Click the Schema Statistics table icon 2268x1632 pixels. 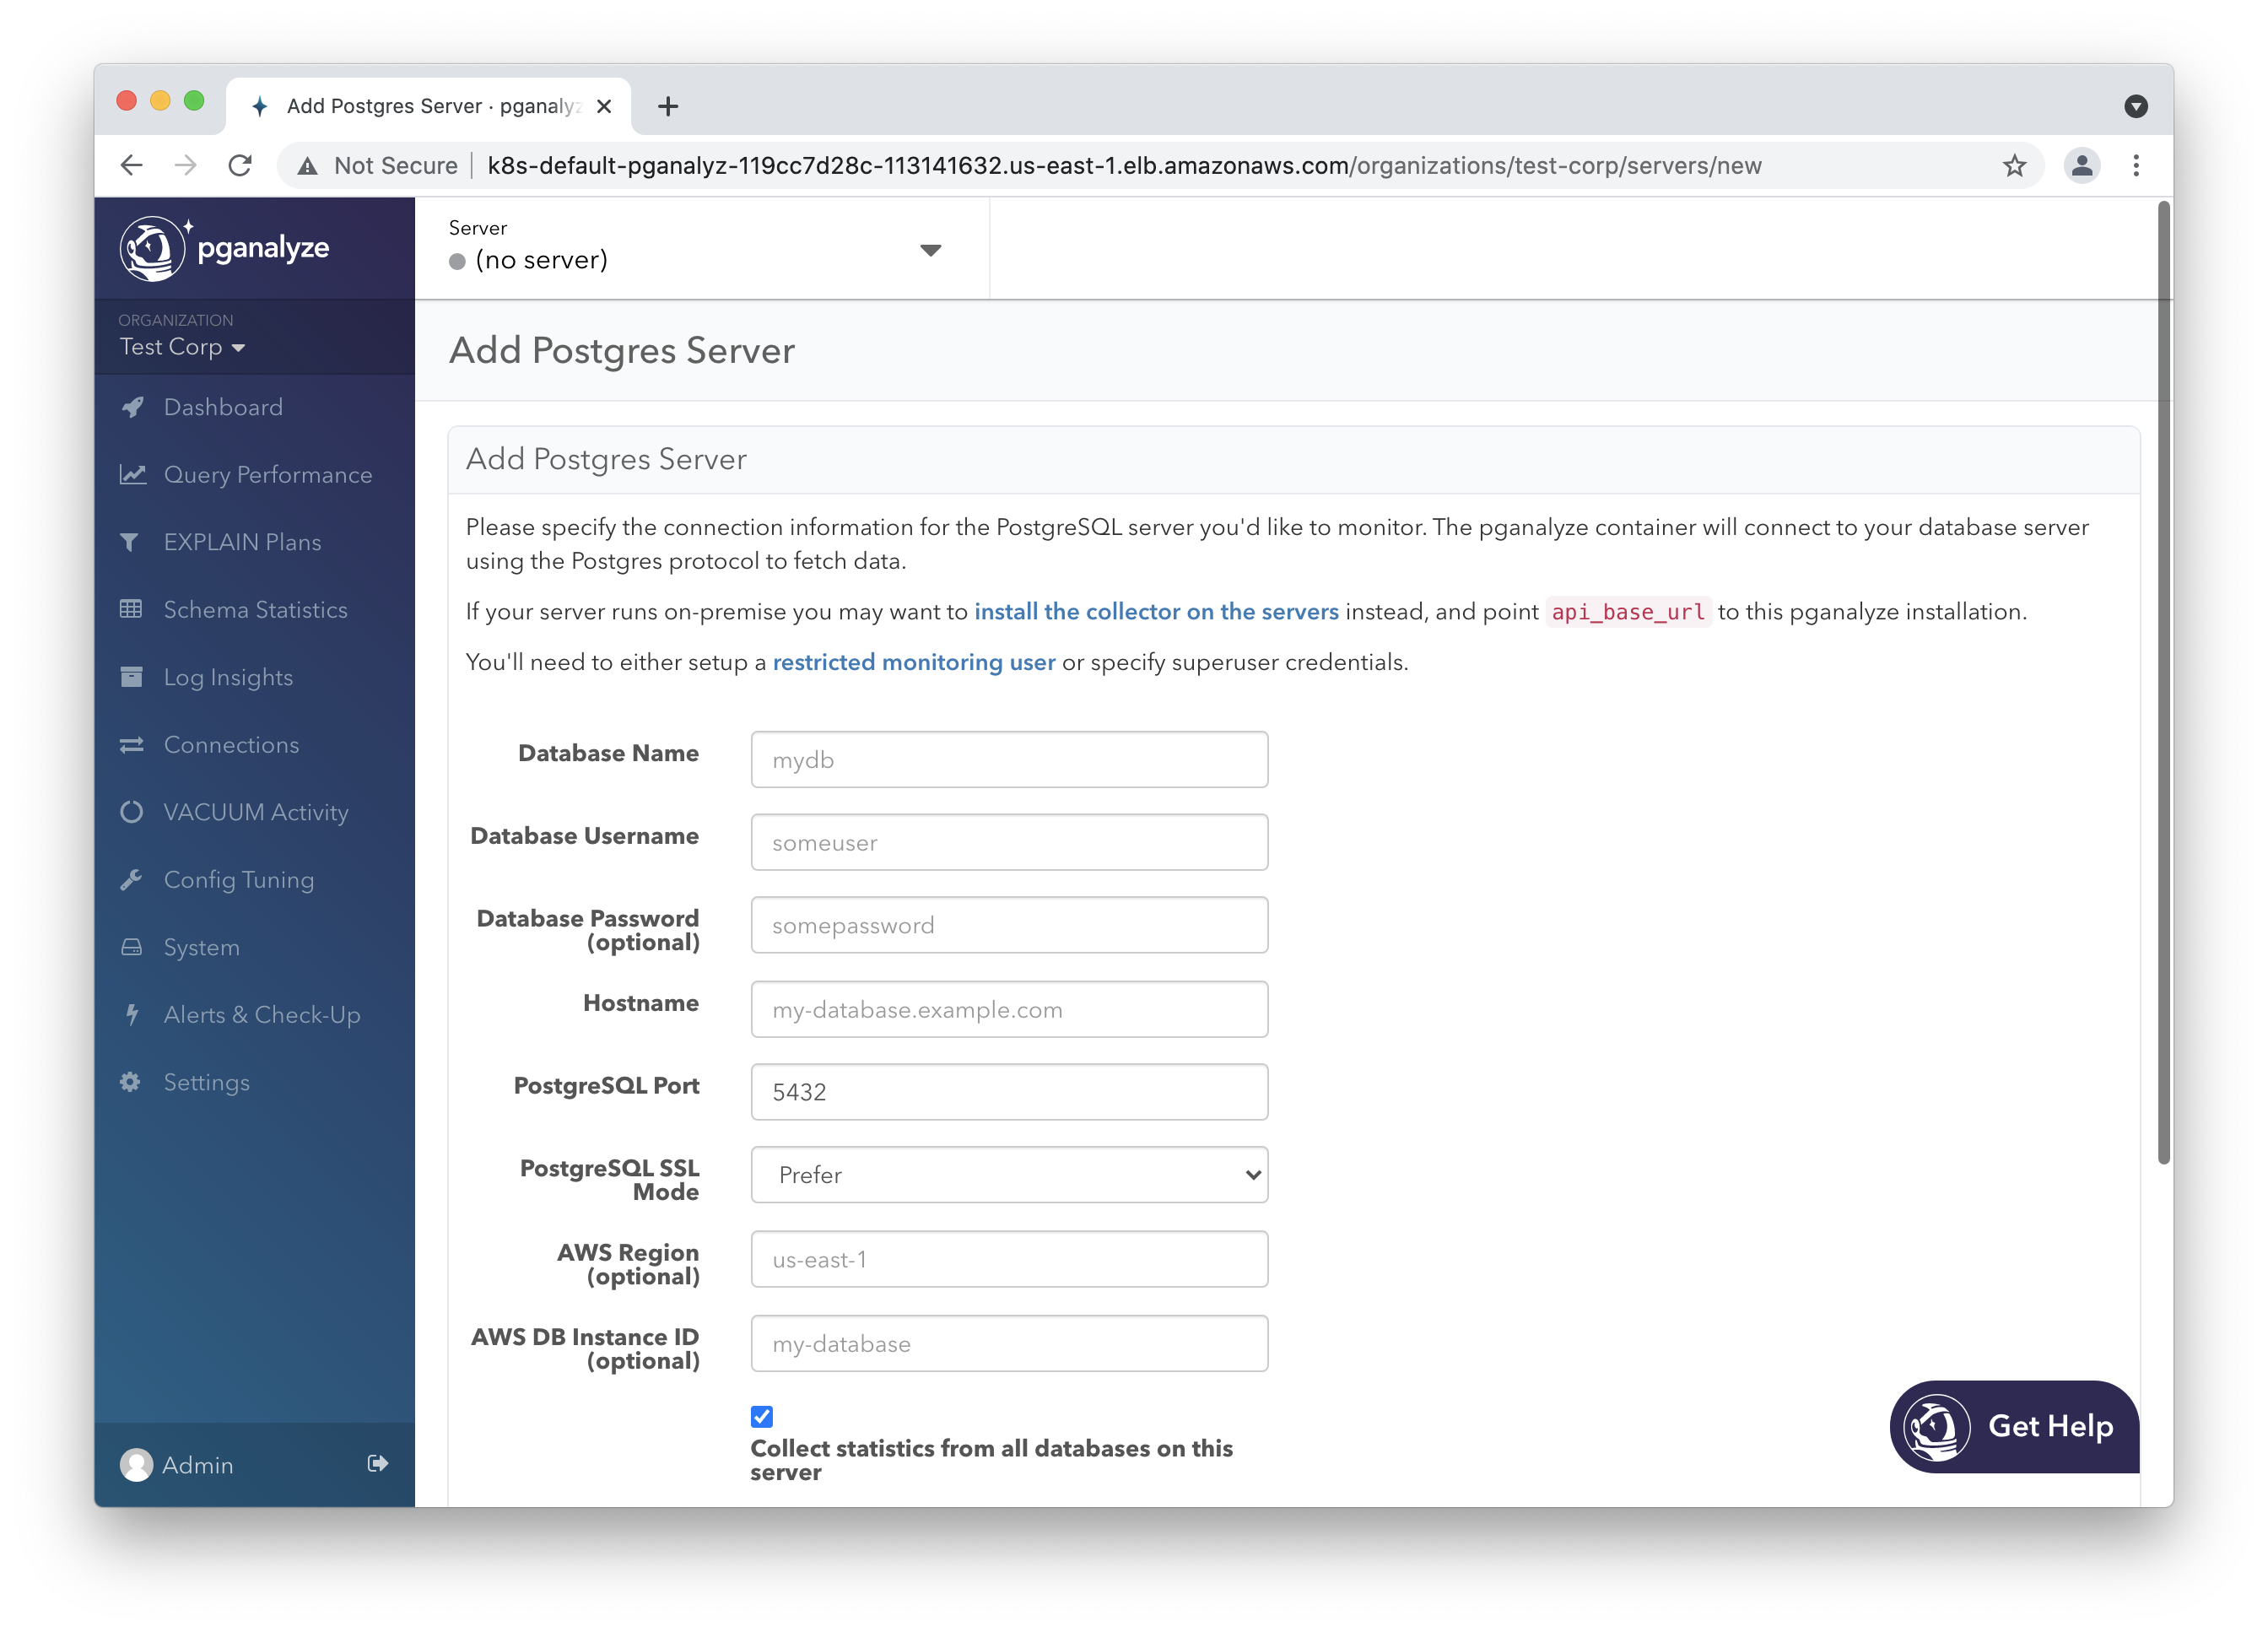coord(131,609)
